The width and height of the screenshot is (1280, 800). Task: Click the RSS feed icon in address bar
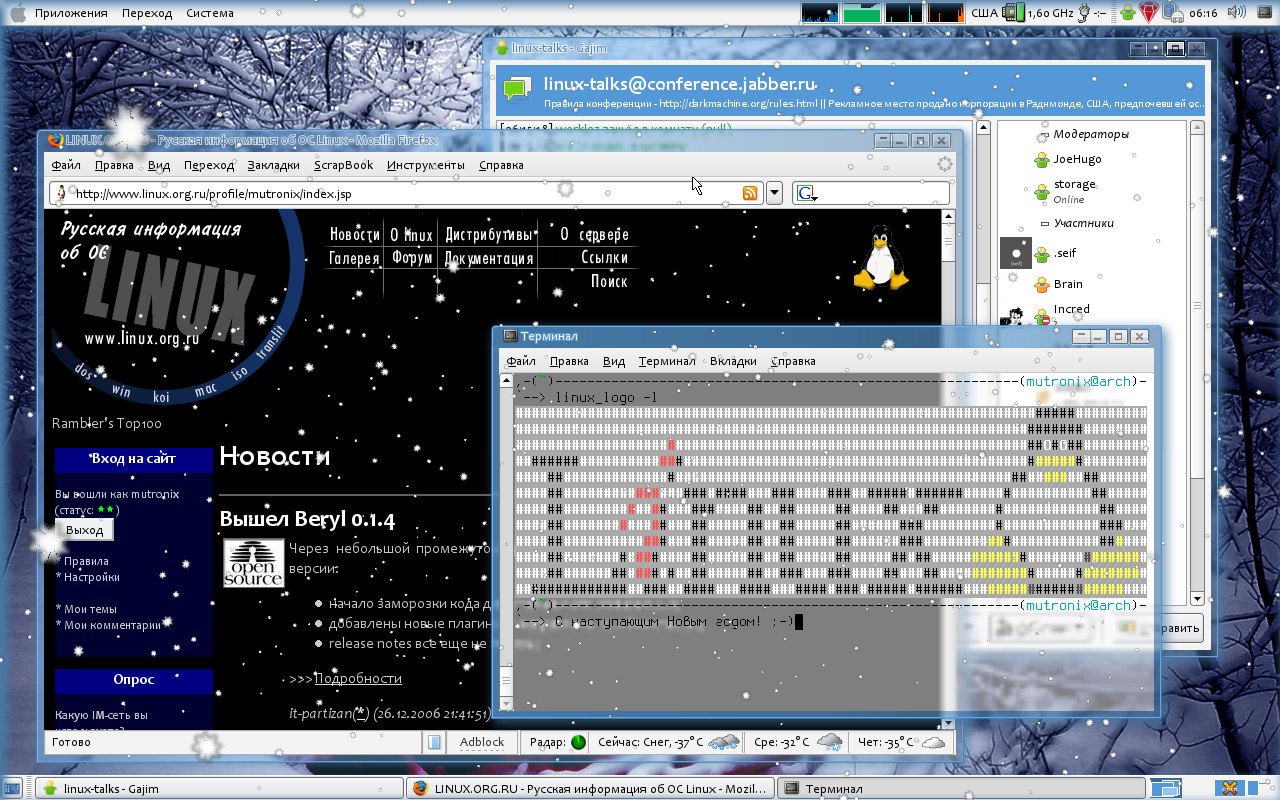point(750,194)
